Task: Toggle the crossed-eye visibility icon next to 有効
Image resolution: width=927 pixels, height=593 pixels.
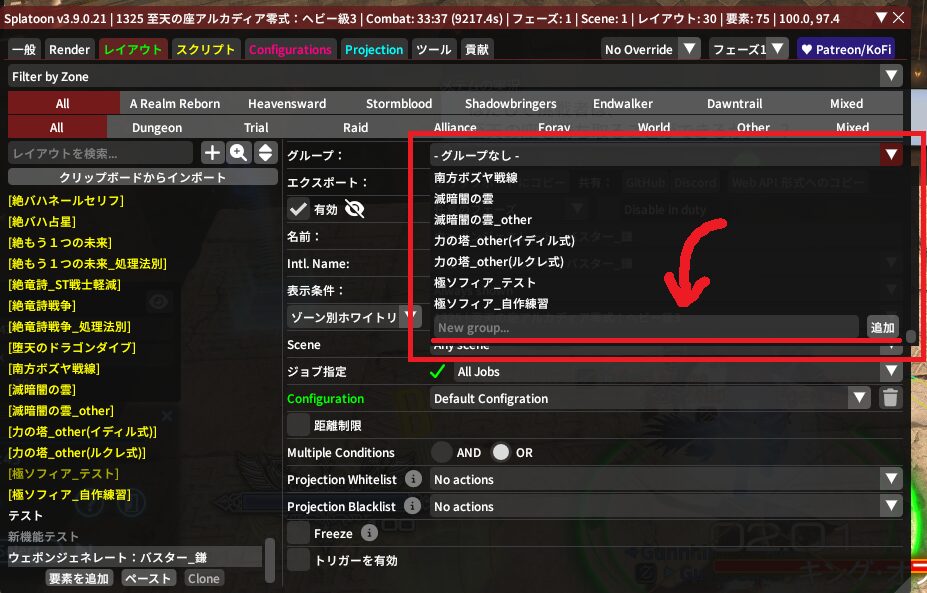Action: tap(354, 209)
